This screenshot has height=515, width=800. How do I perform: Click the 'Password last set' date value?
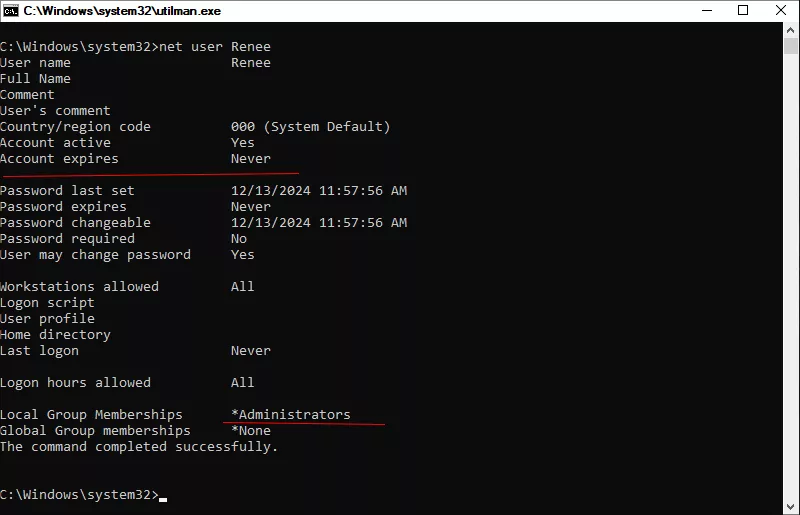(319, 190)
